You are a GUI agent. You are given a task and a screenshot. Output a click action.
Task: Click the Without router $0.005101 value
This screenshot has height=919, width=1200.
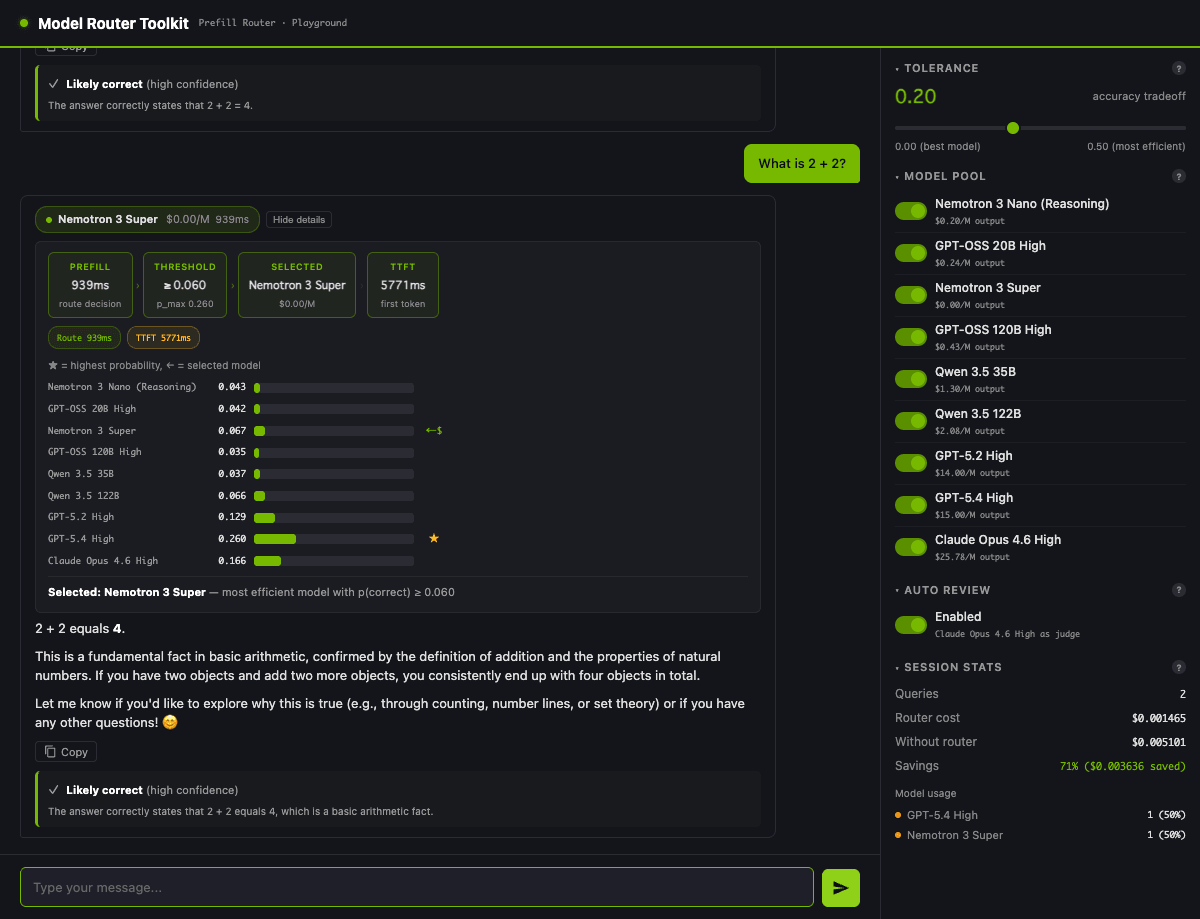coord(1159,742)
